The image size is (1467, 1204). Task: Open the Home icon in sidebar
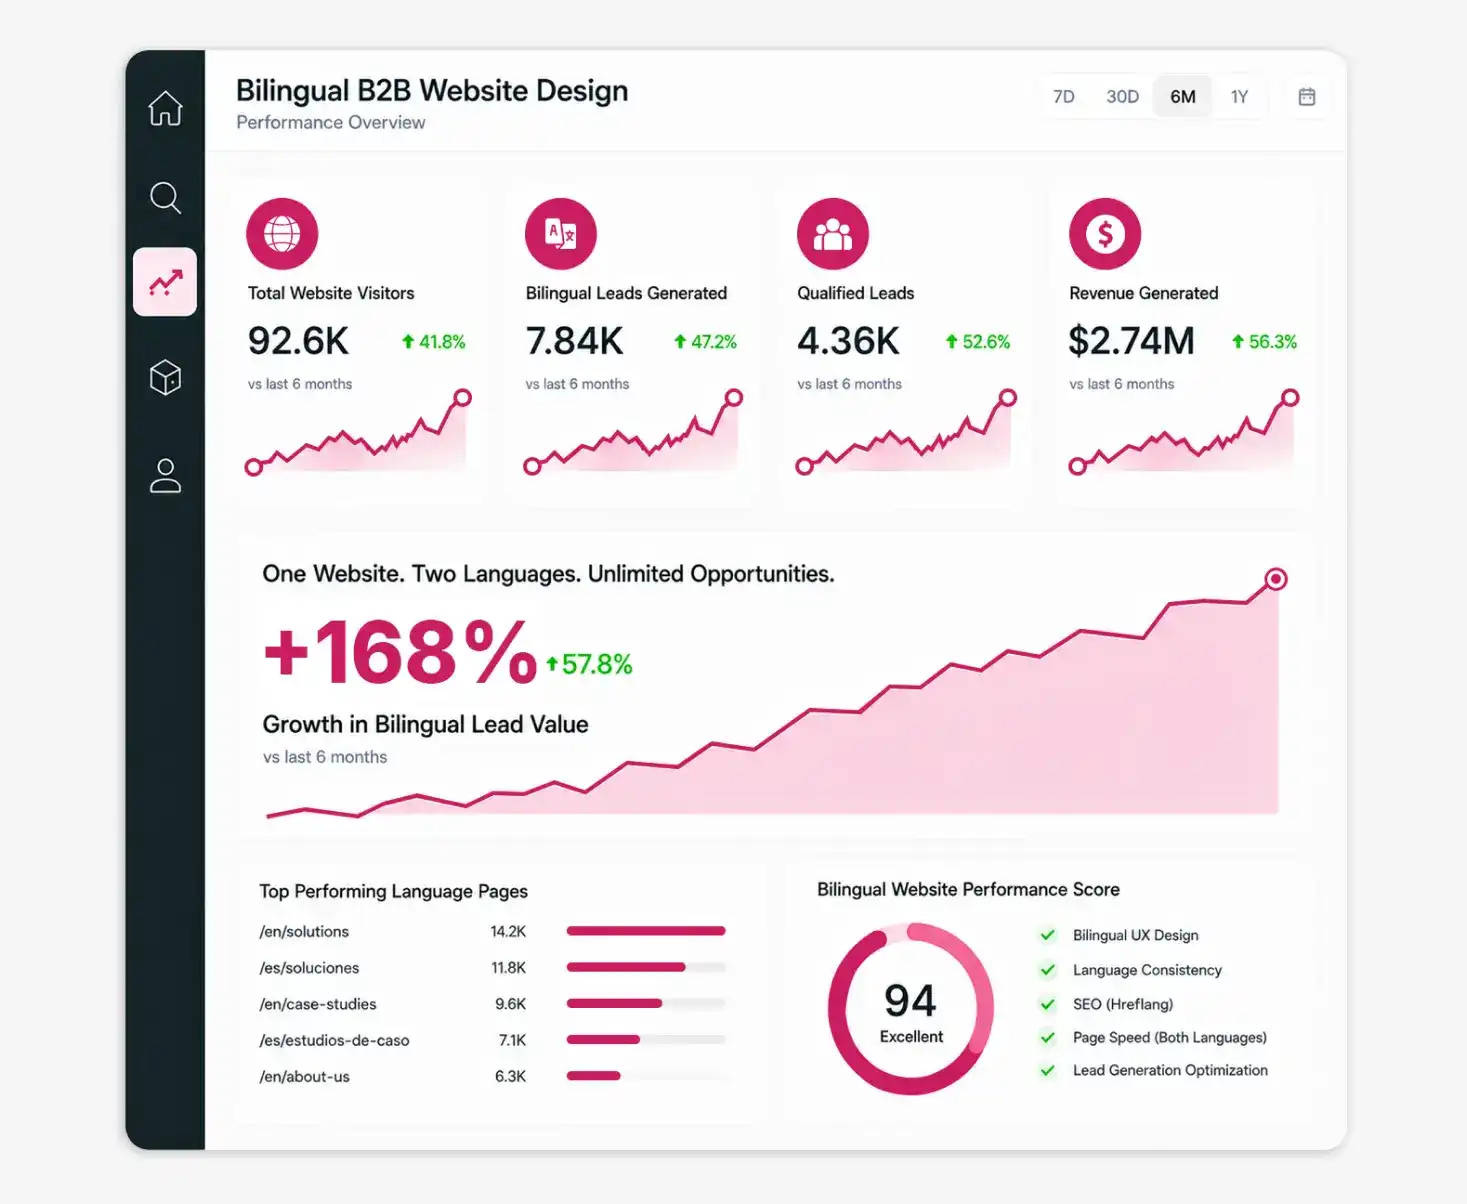point(166,108)
